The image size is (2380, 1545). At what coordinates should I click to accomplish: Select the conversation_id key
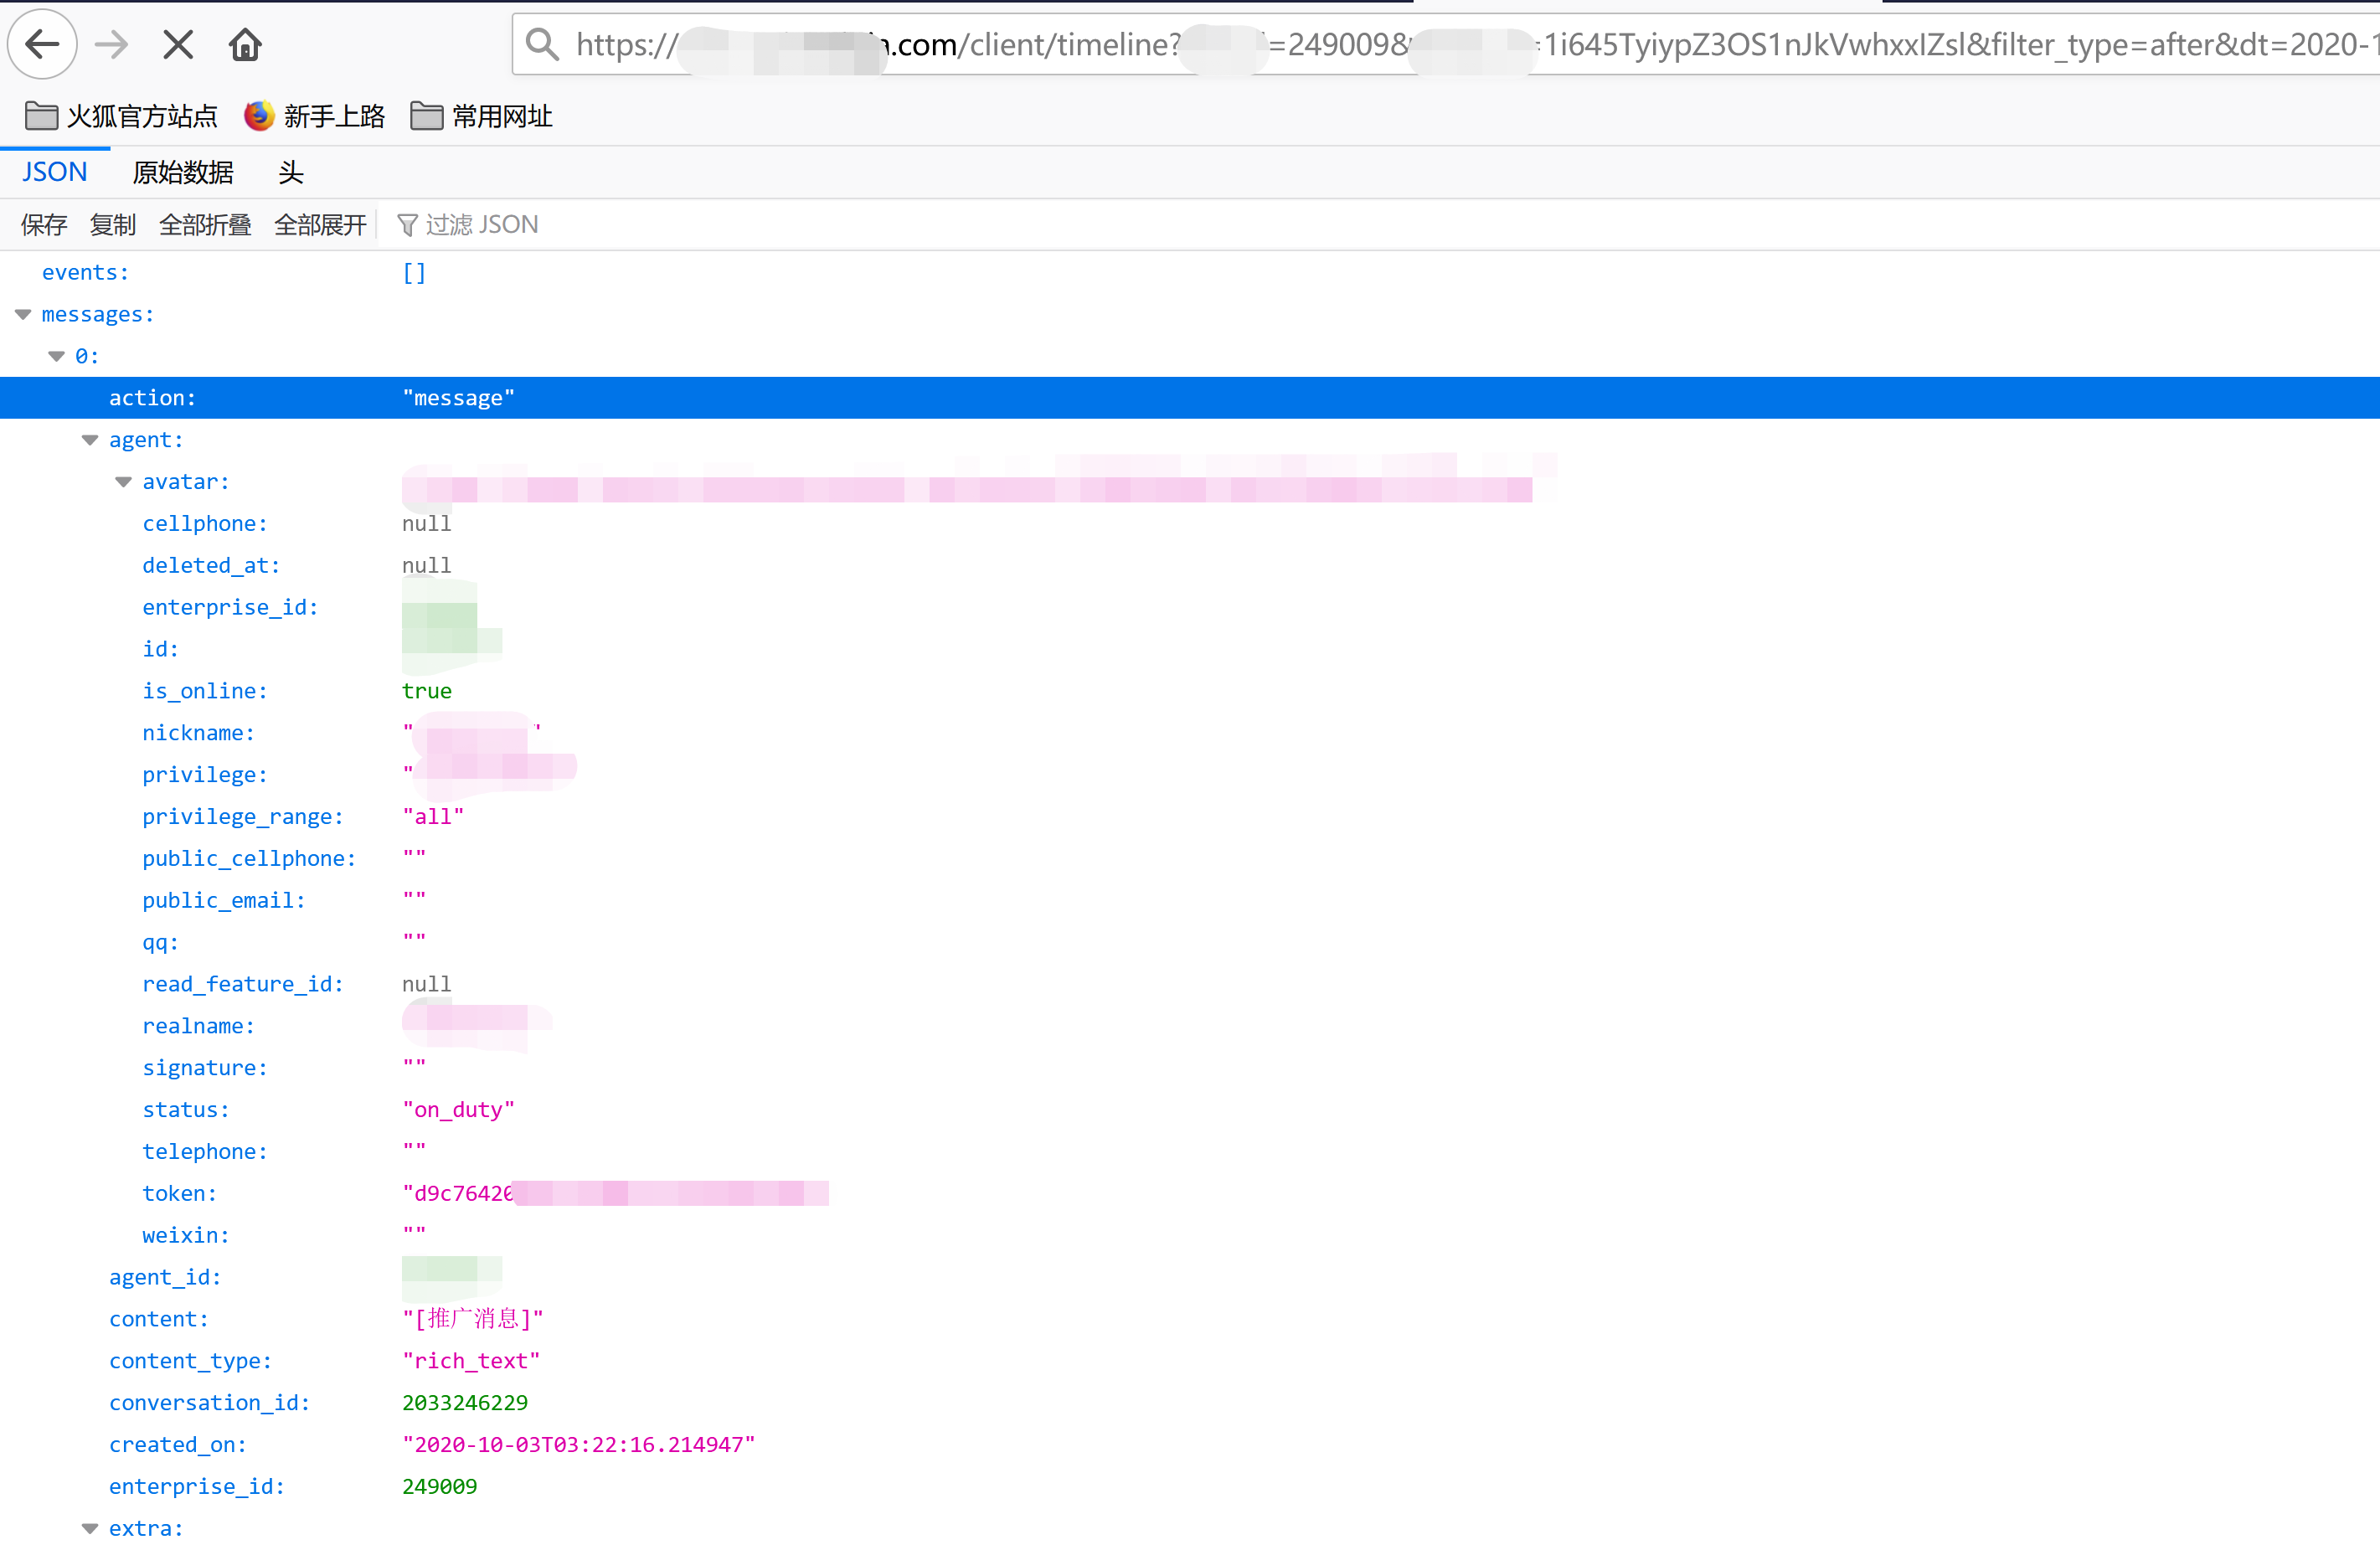(209, 1403)
